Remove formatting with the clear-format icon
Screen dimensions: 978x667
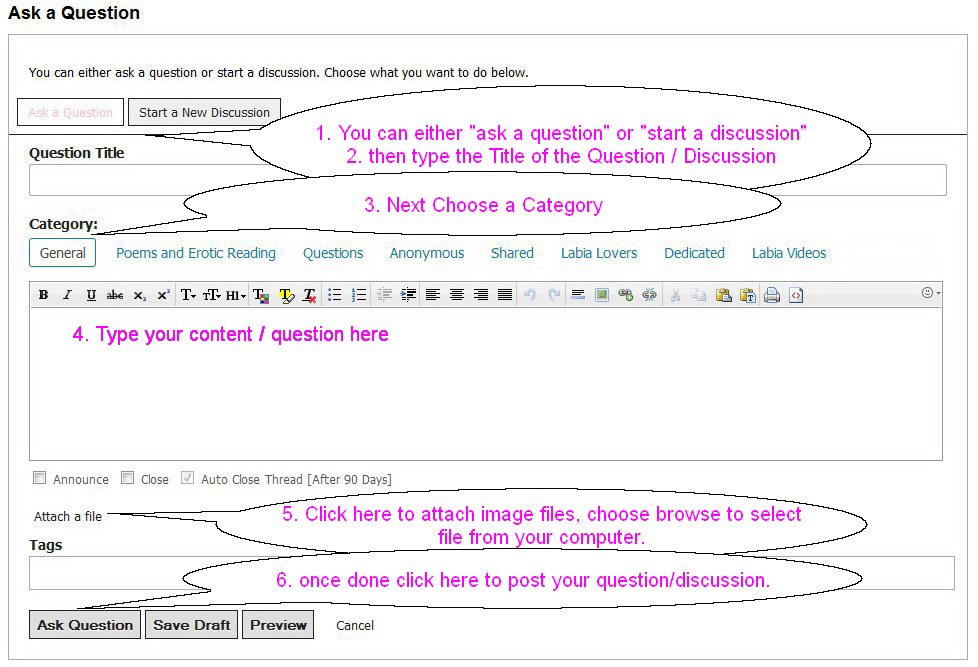pos(310,295)
